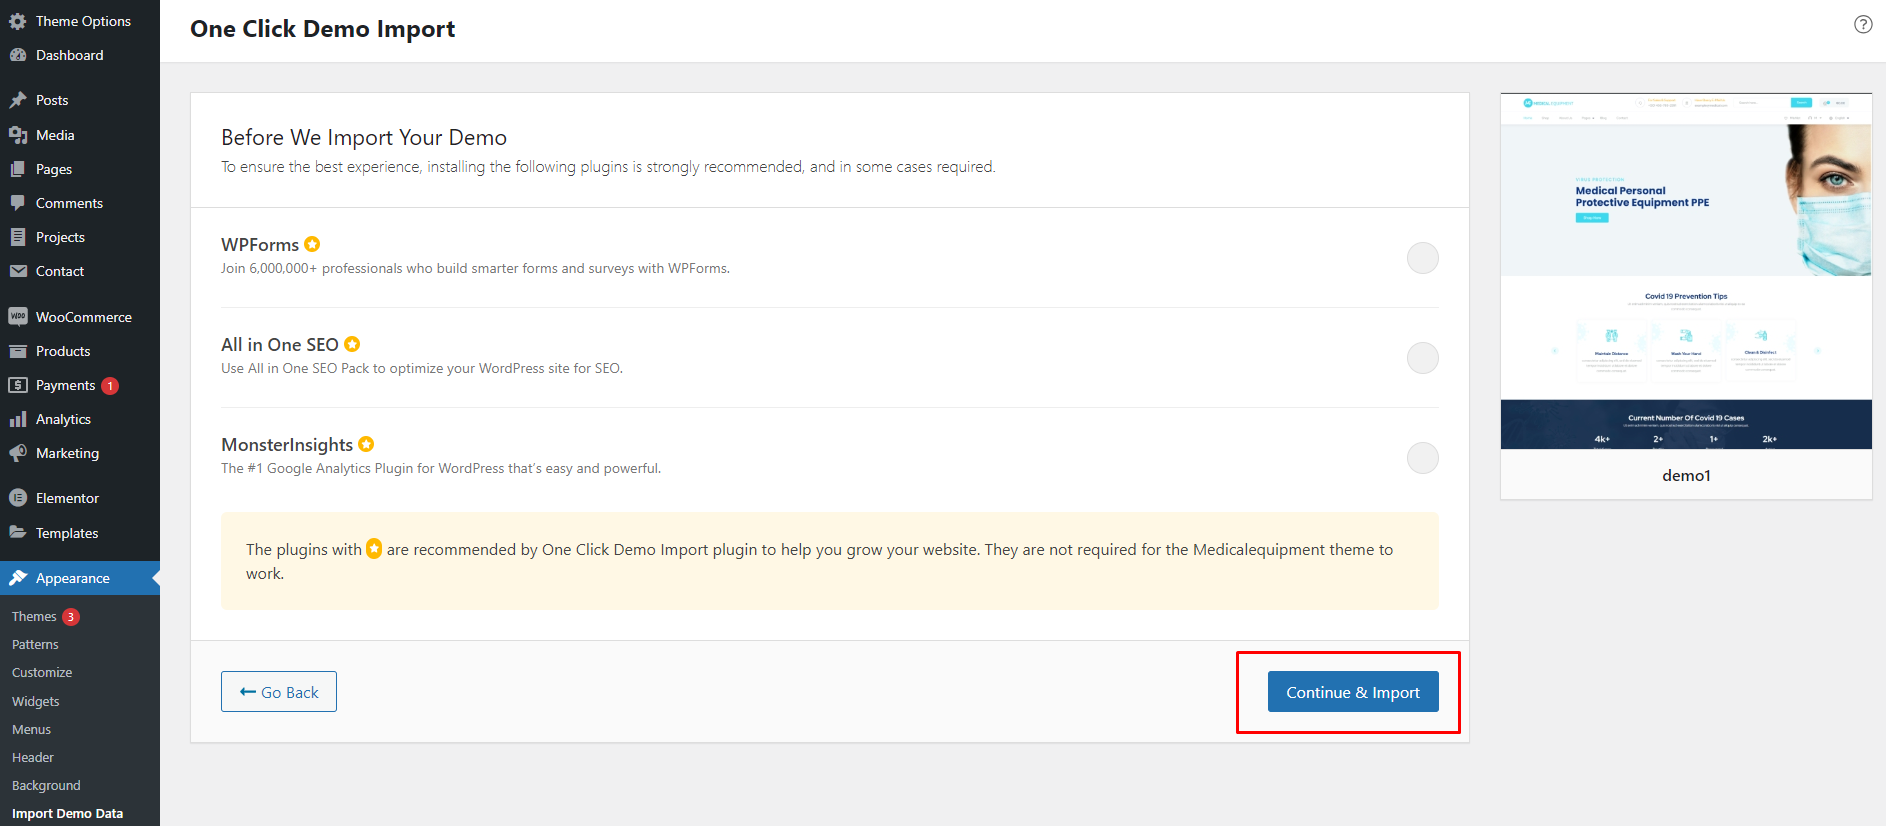This screenshot has height=826, width=1886.
Task: Click the Go Back button
Action: coord(279,692)
